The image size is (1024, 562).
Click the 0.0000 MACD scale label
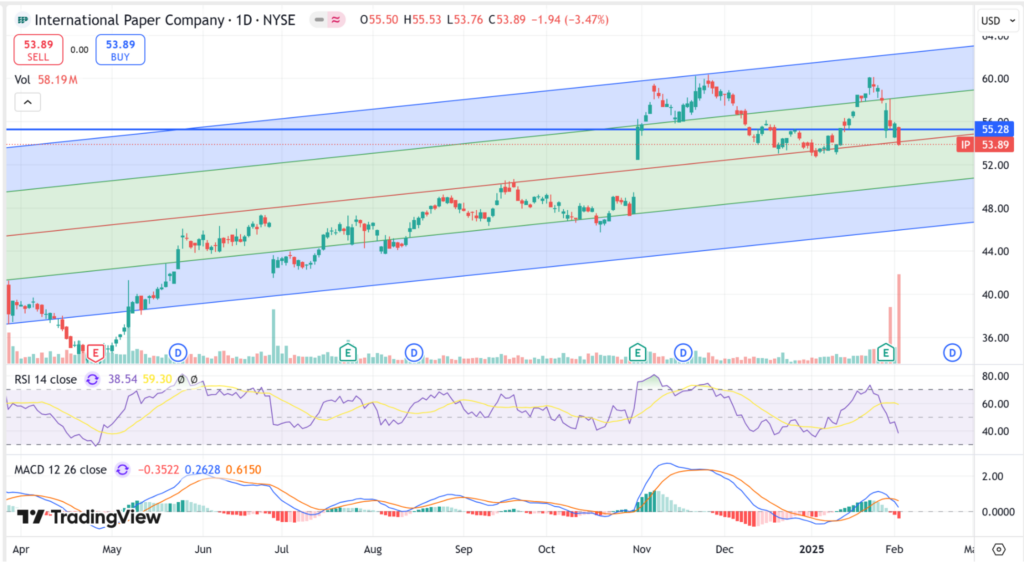click(x=998, y=512)
